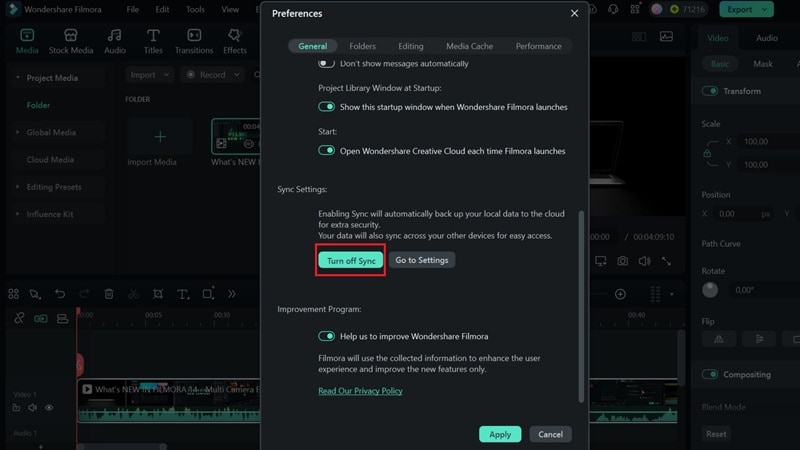Apply the preferences changes
The width and height of the screenshot is (800, 450).
[x=500, y=434]
